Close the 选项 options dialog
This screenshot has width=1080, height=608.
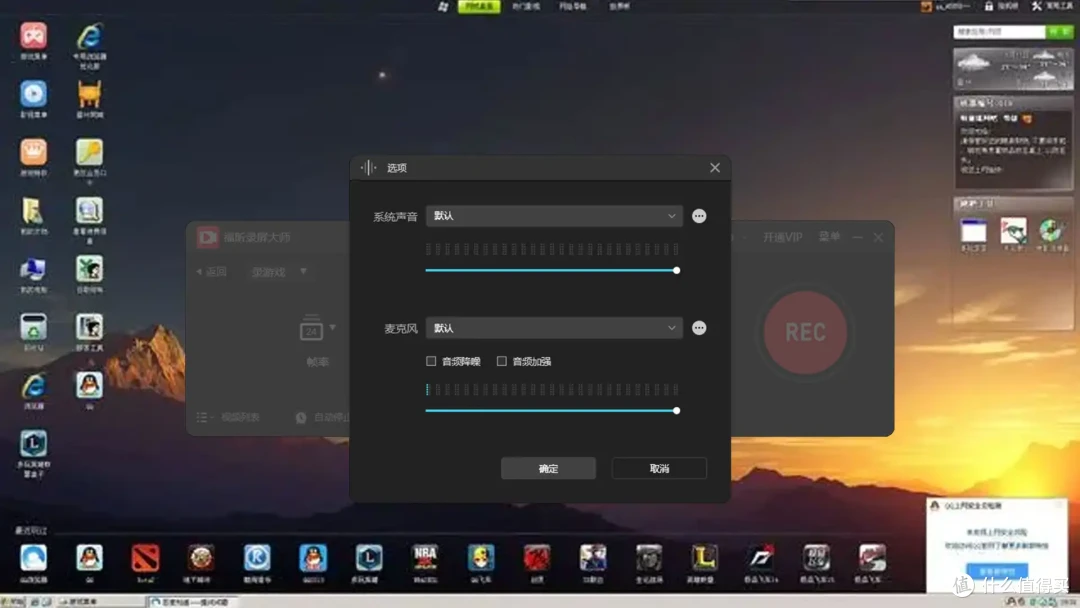click(715, 168)
